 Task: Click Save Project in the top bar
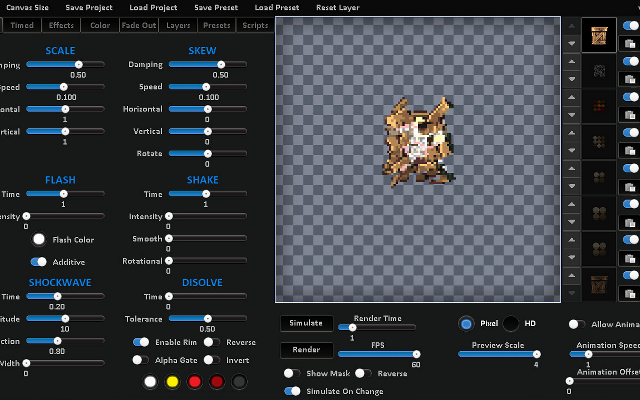89,7
